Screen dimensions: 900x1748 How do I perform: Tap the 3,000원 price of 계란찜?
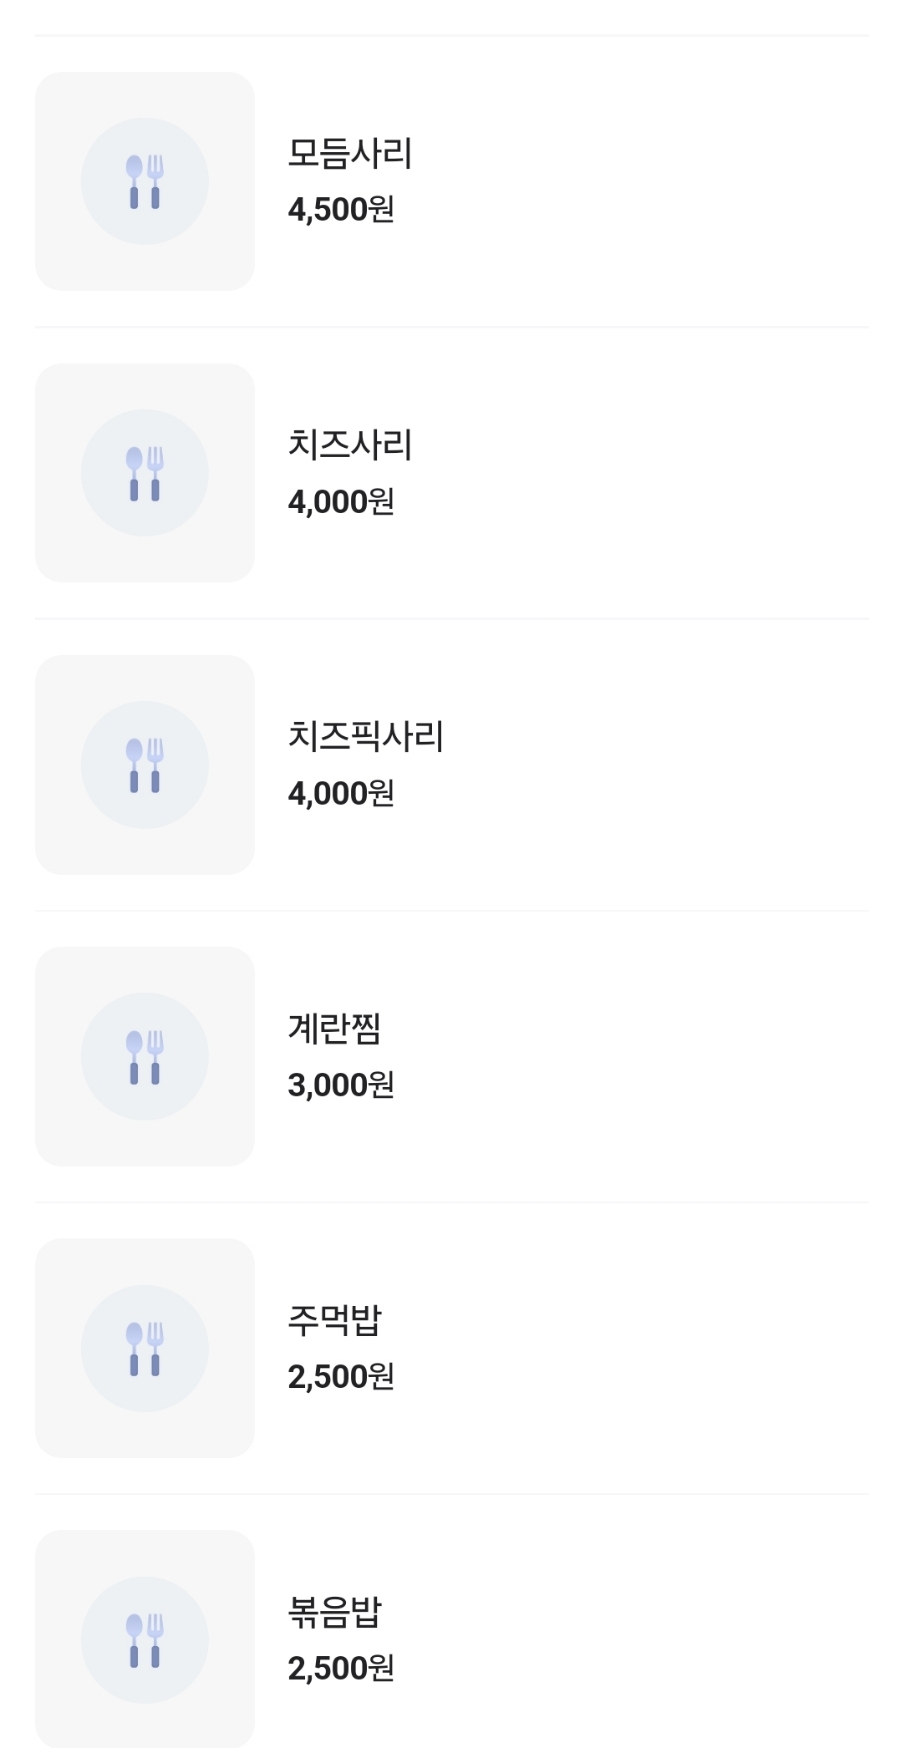click(341, 1085)
